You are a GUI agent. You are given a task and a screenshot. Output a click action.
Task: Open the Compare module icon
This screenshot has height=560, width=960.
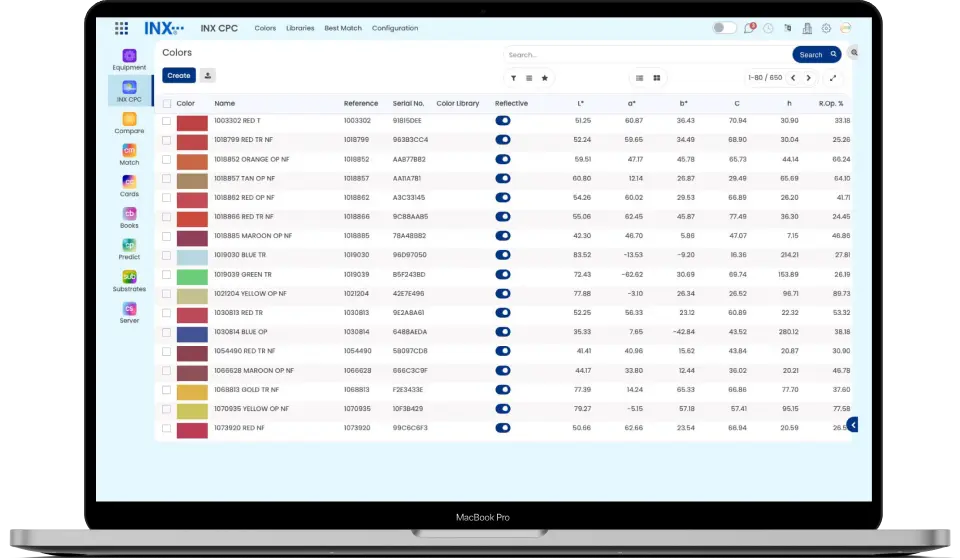tap(129, 119)
